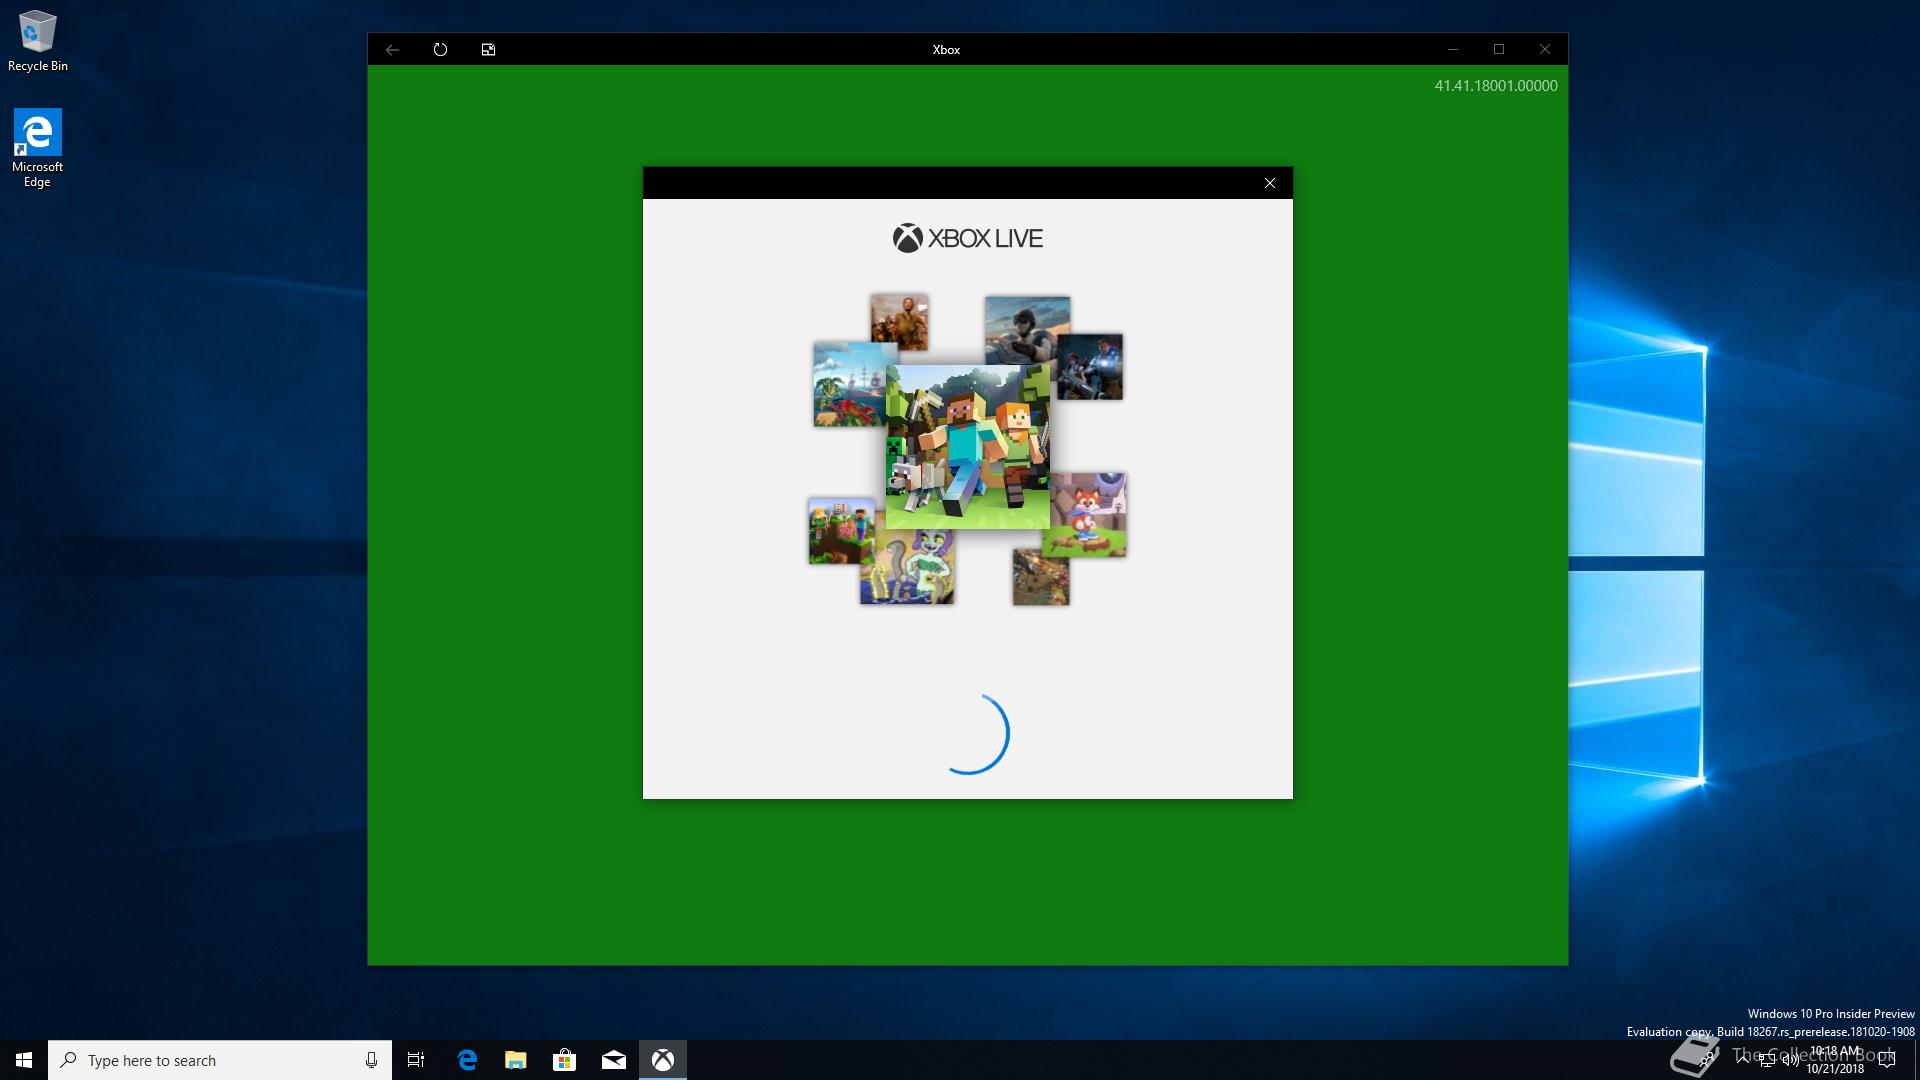Open the Recycle Bin desktop icon

(38, 42)
